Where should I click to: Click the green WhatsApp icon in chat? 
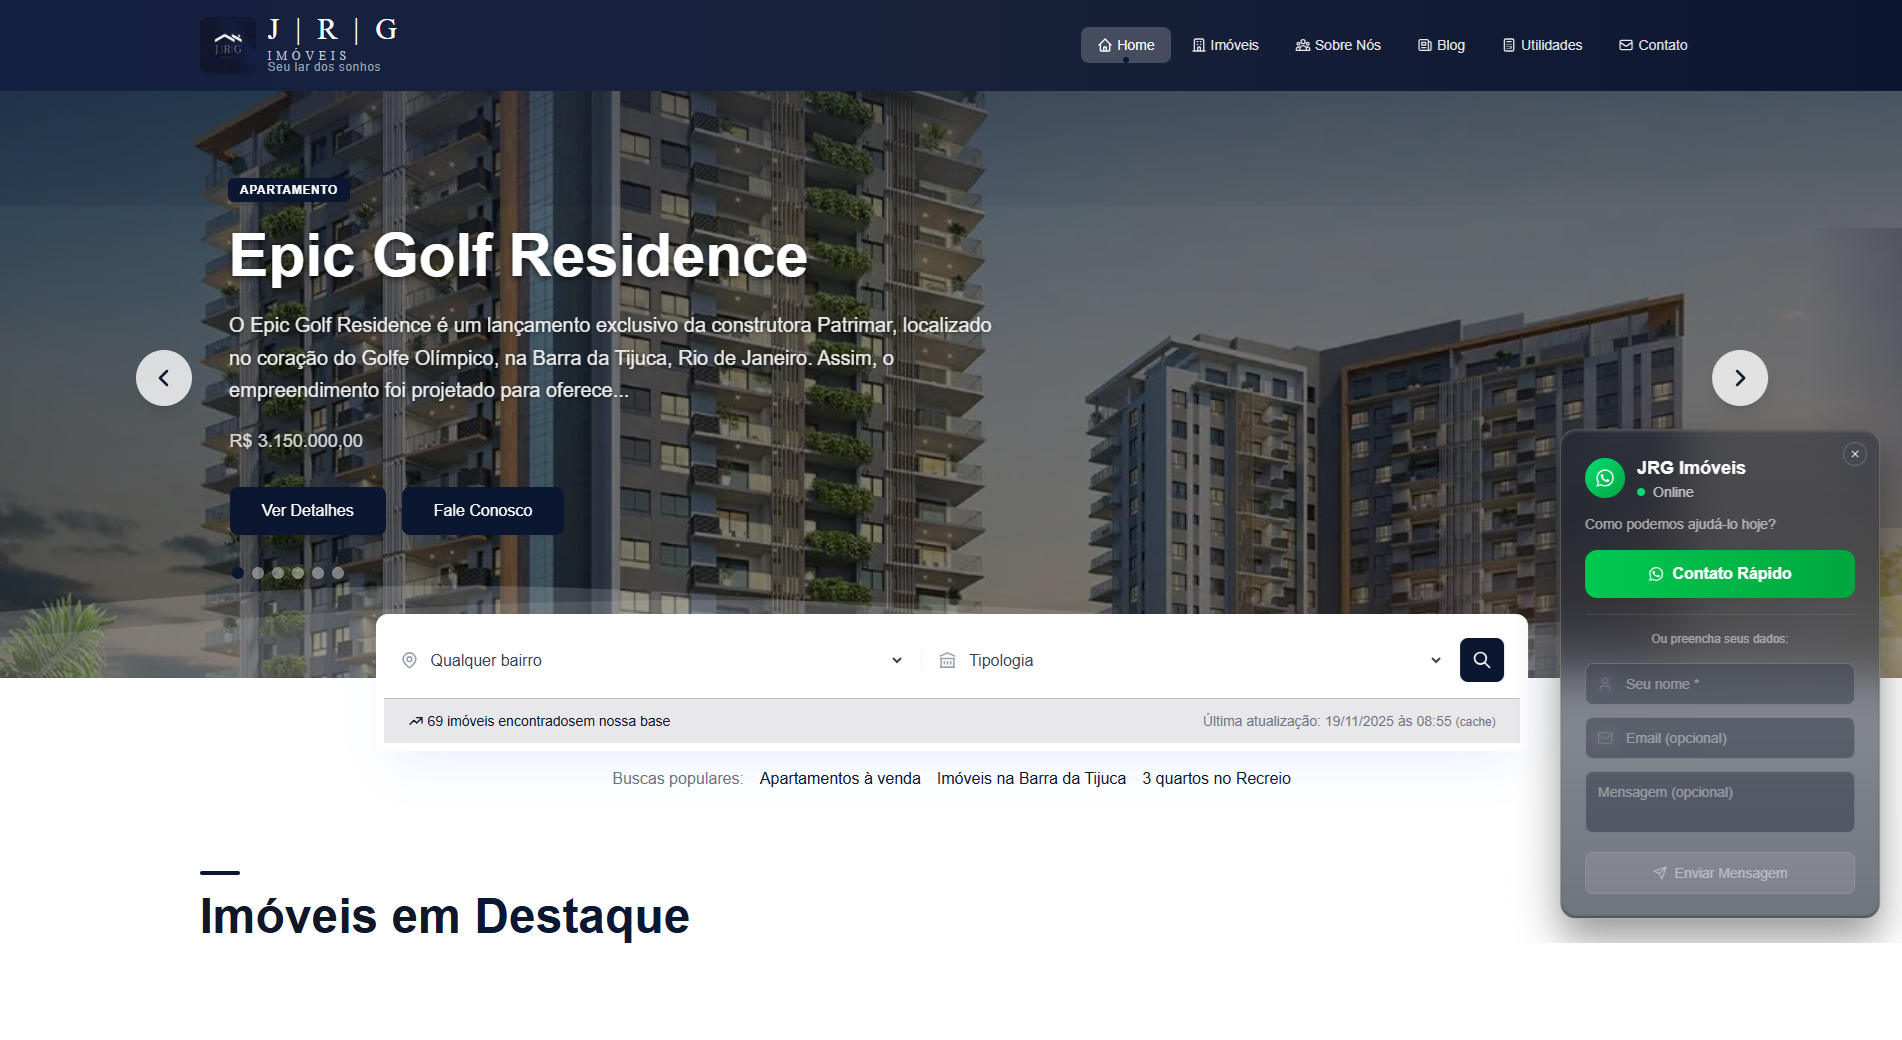pos(1604,478)
